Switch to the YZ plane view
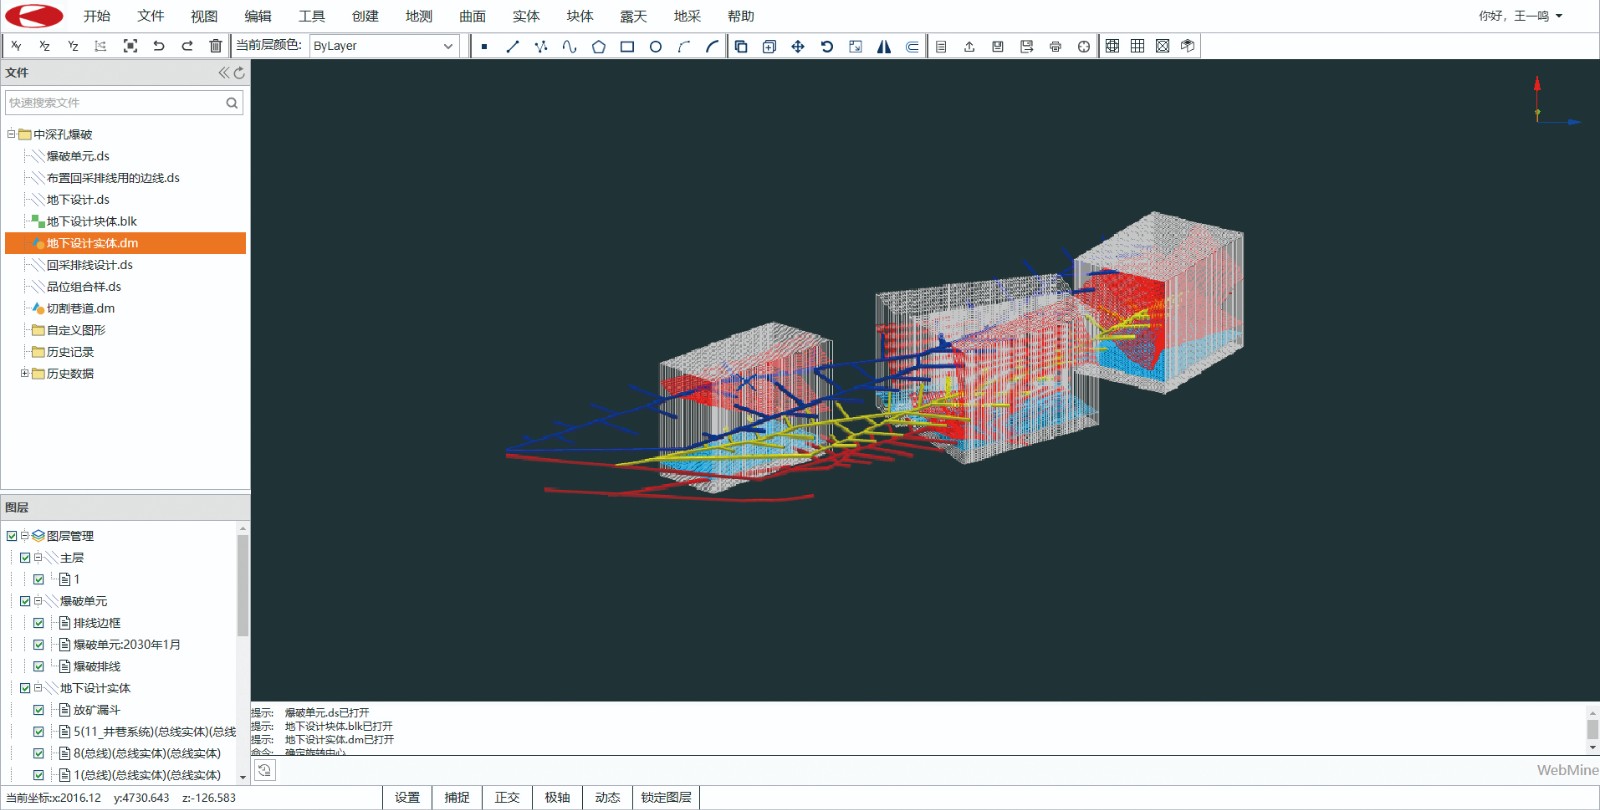Viewport: 1600px width, 810px height. pyautogui.click(x=73, y=46)
